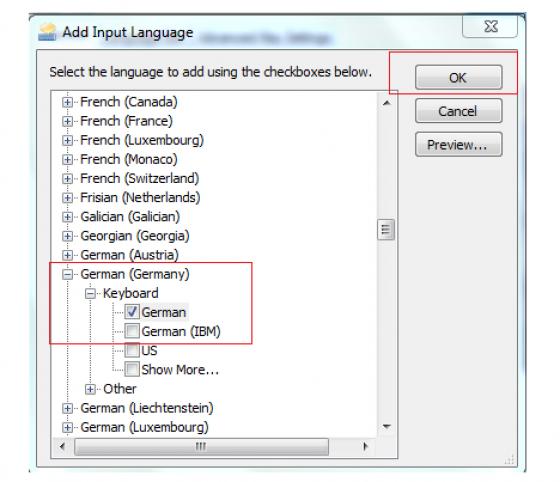Select Frisian (Netherlands) in the list
This screenshot has width=560, height=482.
coord(140,197)
